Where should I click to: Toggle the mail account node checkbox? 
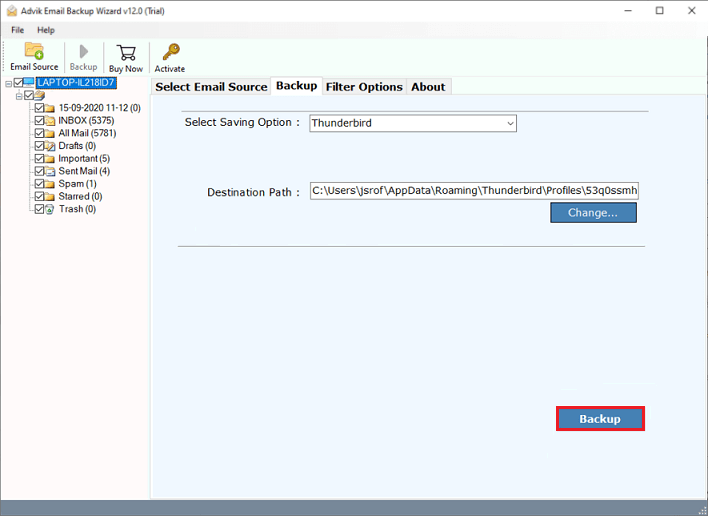29,95
